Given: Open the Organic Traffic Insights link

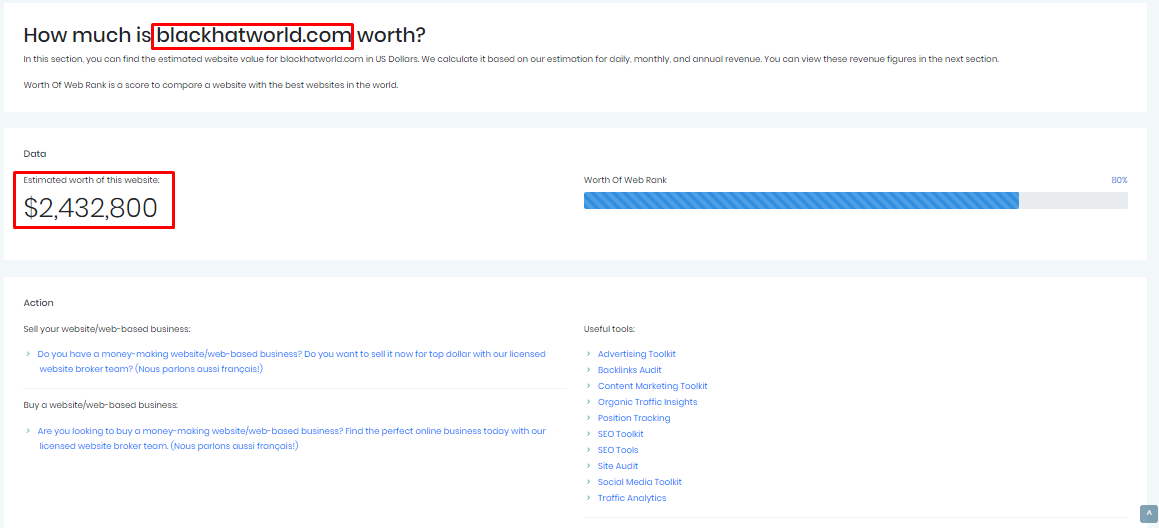Looking at the screenshot, I should [x=648, y=402].
